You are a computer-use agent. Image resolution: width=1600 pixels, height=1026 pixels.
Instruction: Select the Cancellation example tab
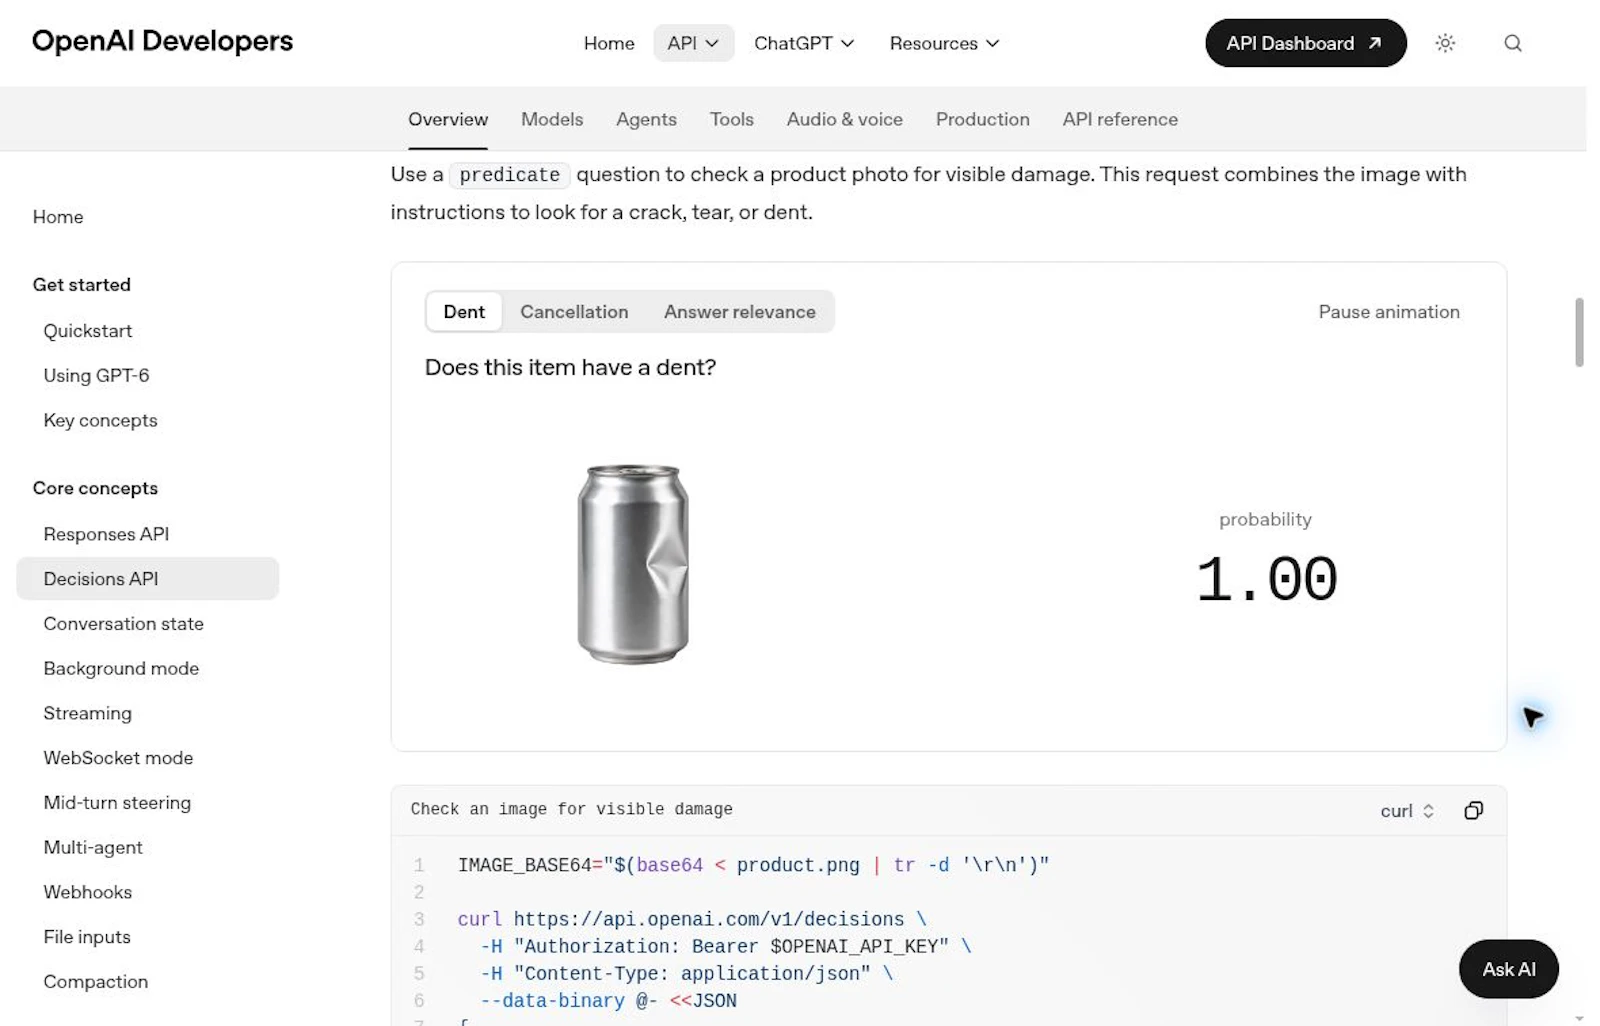click(x=574, y=312)
